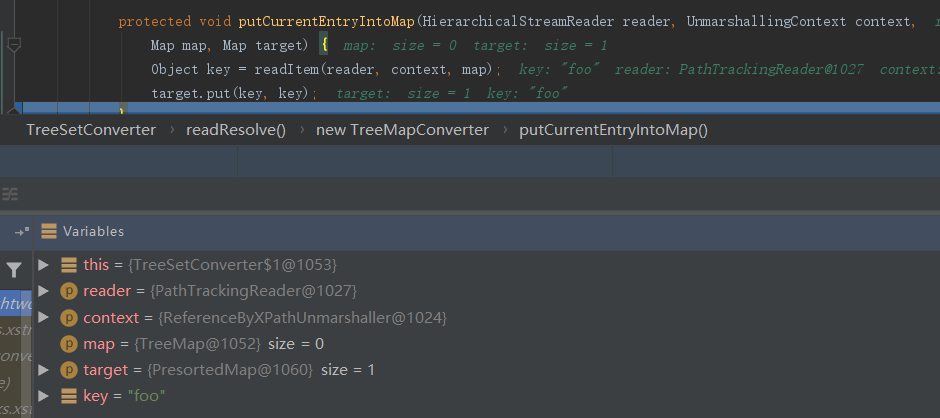Image resolution: width=940 pixels, height=418 pixels.
Task: Expand the key "foo" variable node
Action: [43, 397]
